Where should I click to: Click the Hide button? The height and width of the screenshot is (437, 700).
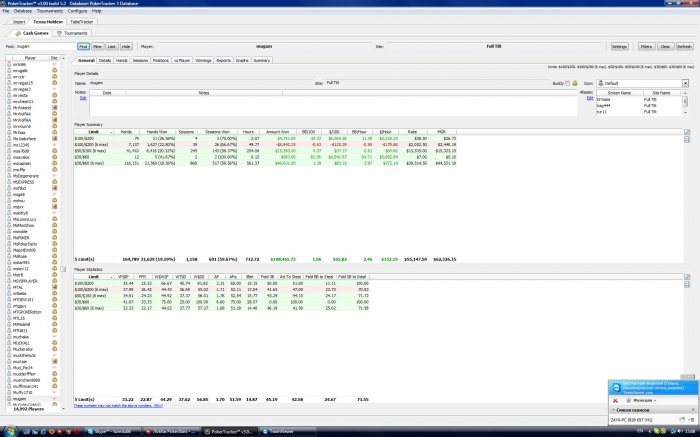coord(126,46)
